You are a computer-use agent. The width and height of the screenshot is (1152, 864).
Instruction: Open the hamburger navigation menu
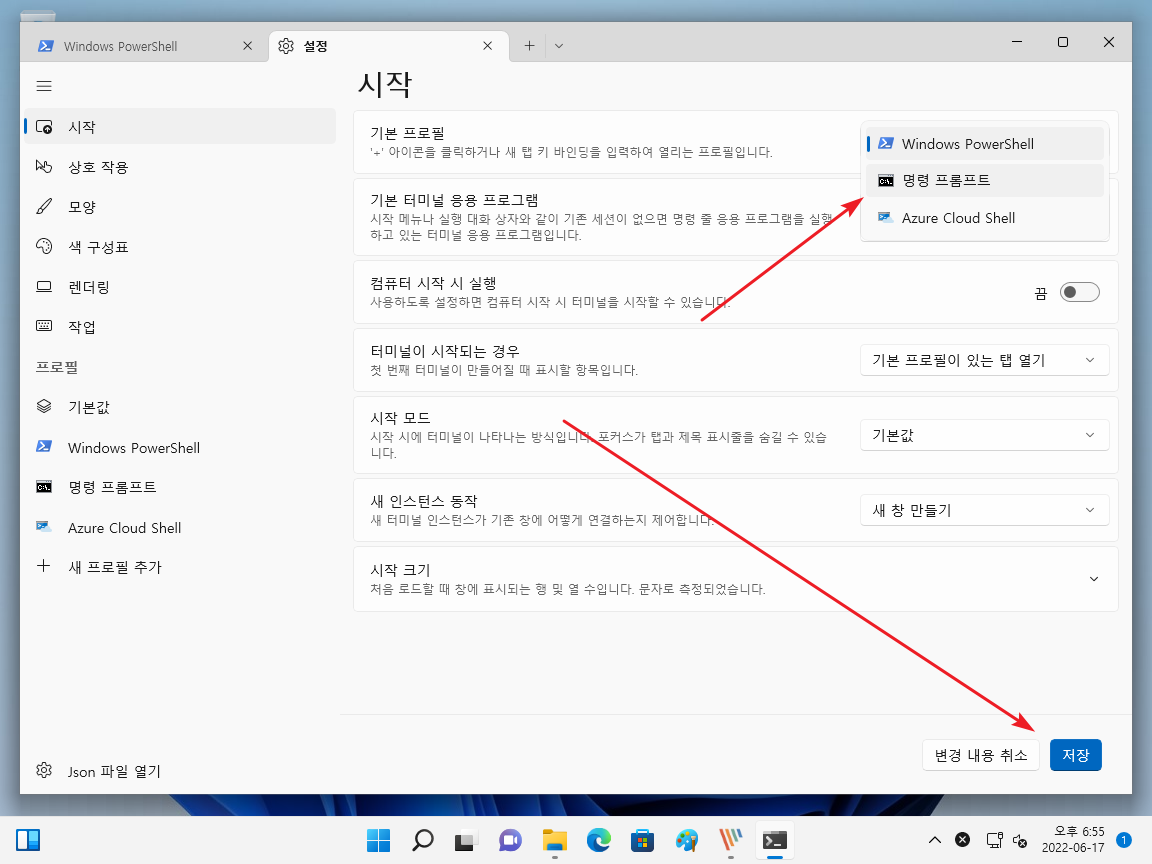click(44, 87)
